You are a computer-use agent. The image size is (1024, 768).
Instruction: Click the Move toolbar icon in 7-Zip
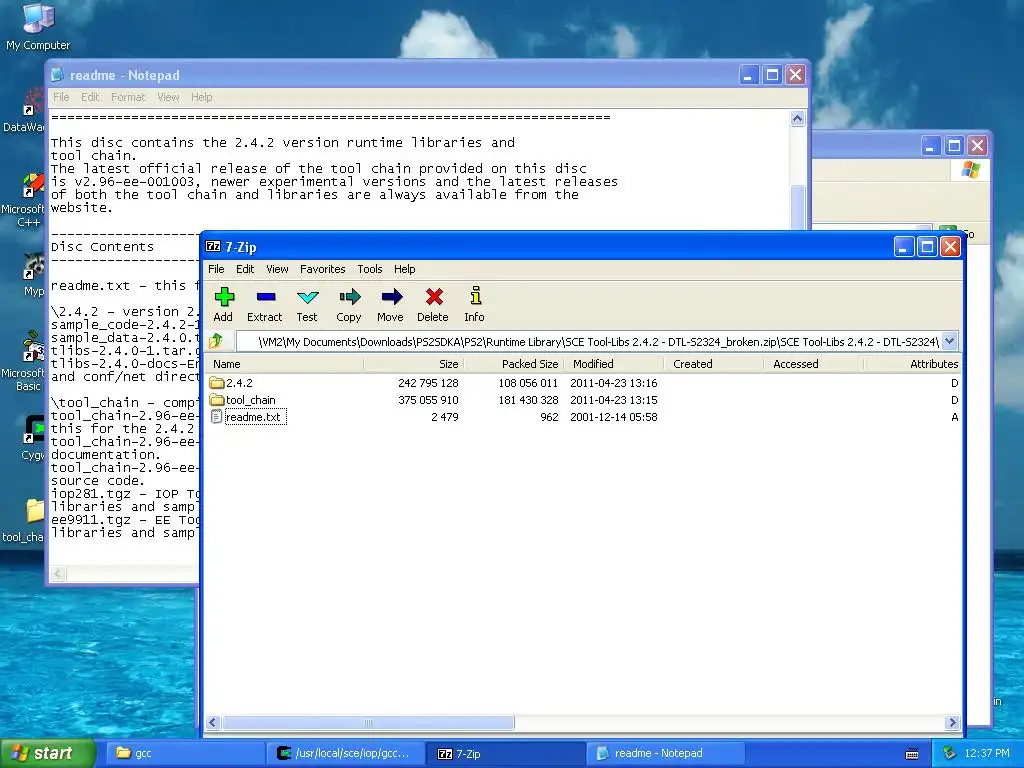(x=391, y=304)
